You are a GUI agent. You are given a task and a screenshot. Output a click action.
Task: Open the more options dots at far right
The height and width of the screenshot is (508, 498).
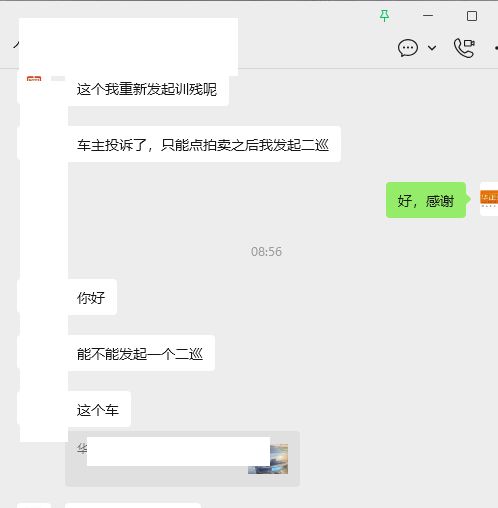[x=496, y=48]
